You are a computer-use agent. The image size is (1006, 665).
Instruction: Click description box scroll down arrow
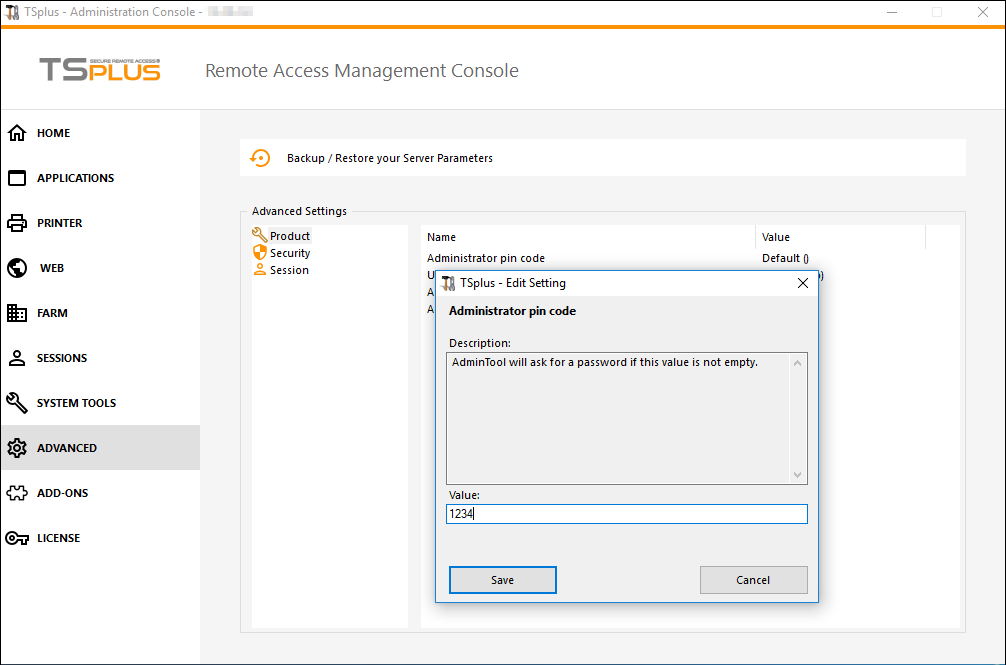coord(797,475)
